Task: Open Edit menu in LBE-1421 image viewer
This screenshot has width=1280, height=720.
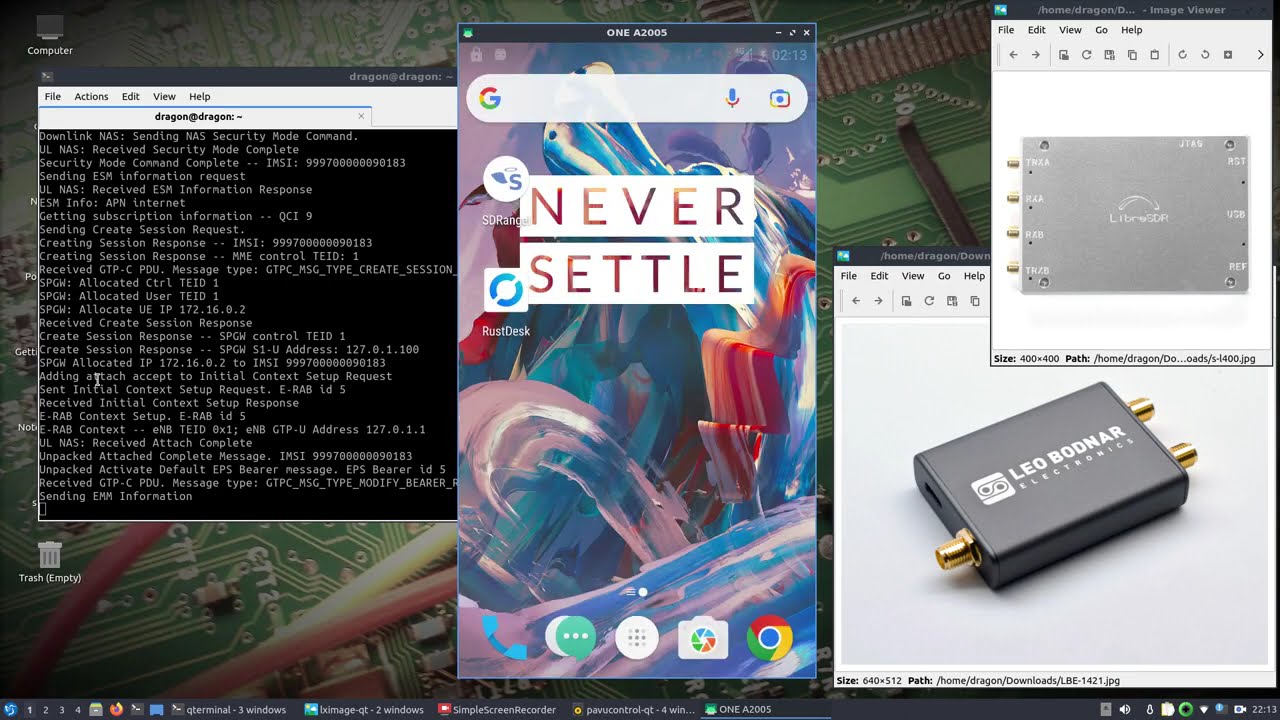Action: 879,276
